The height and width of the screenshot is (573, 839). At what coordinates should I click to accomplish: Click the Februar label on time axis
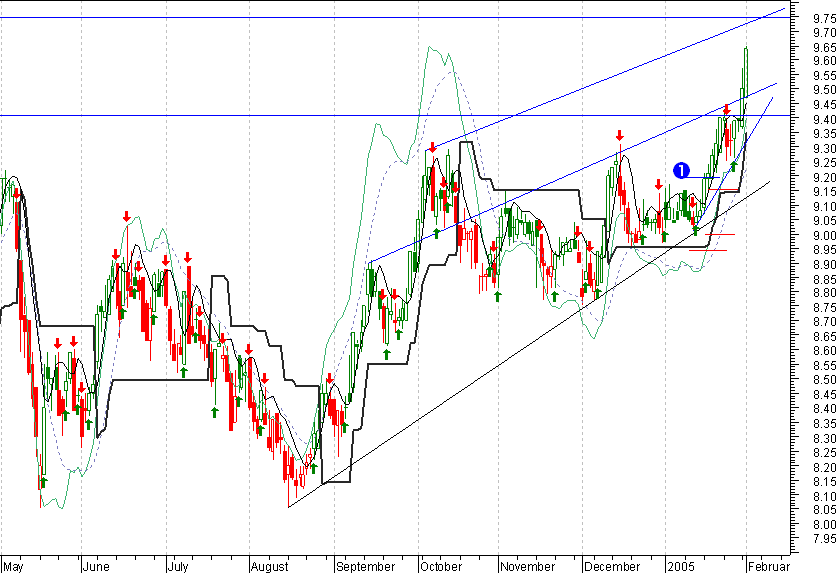[769, 566]
